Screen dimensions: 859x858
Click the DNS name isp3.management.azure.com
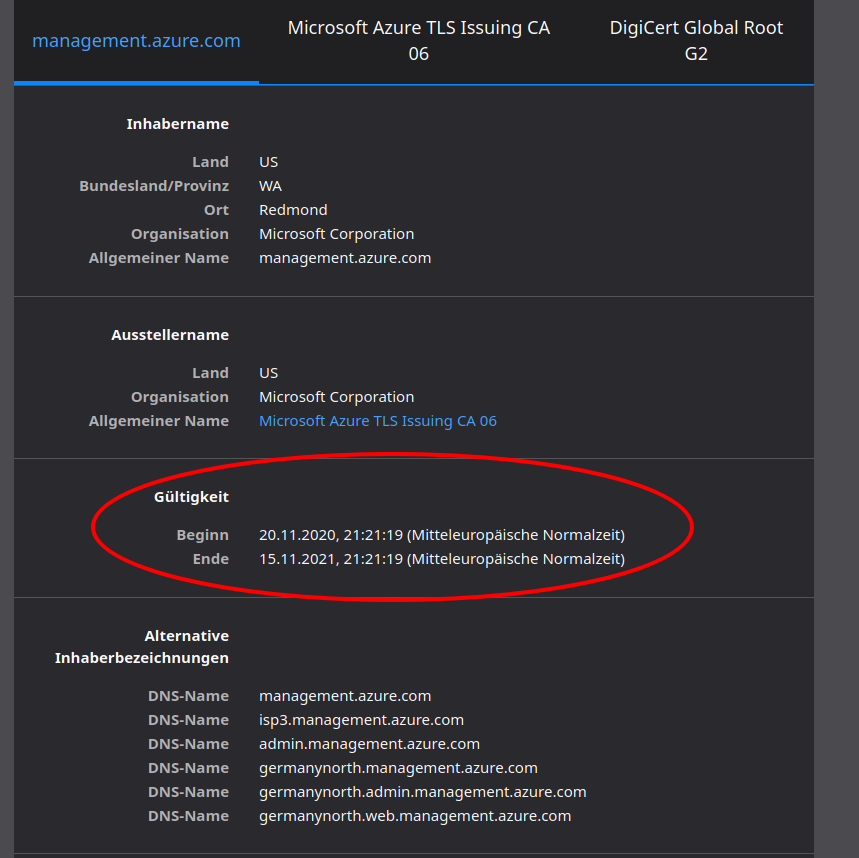pyautogui.click(x=362, y=720)
